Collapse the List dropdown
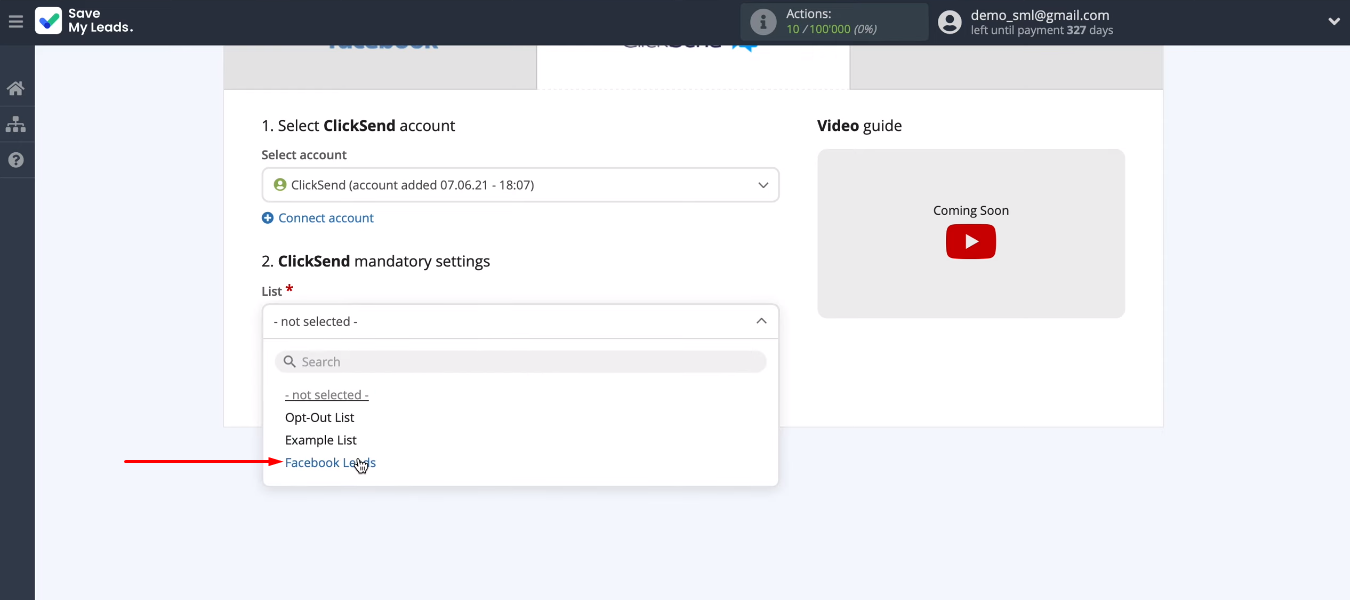The image size is (1350, 600). pyautogui.click(x=520, y=321)
